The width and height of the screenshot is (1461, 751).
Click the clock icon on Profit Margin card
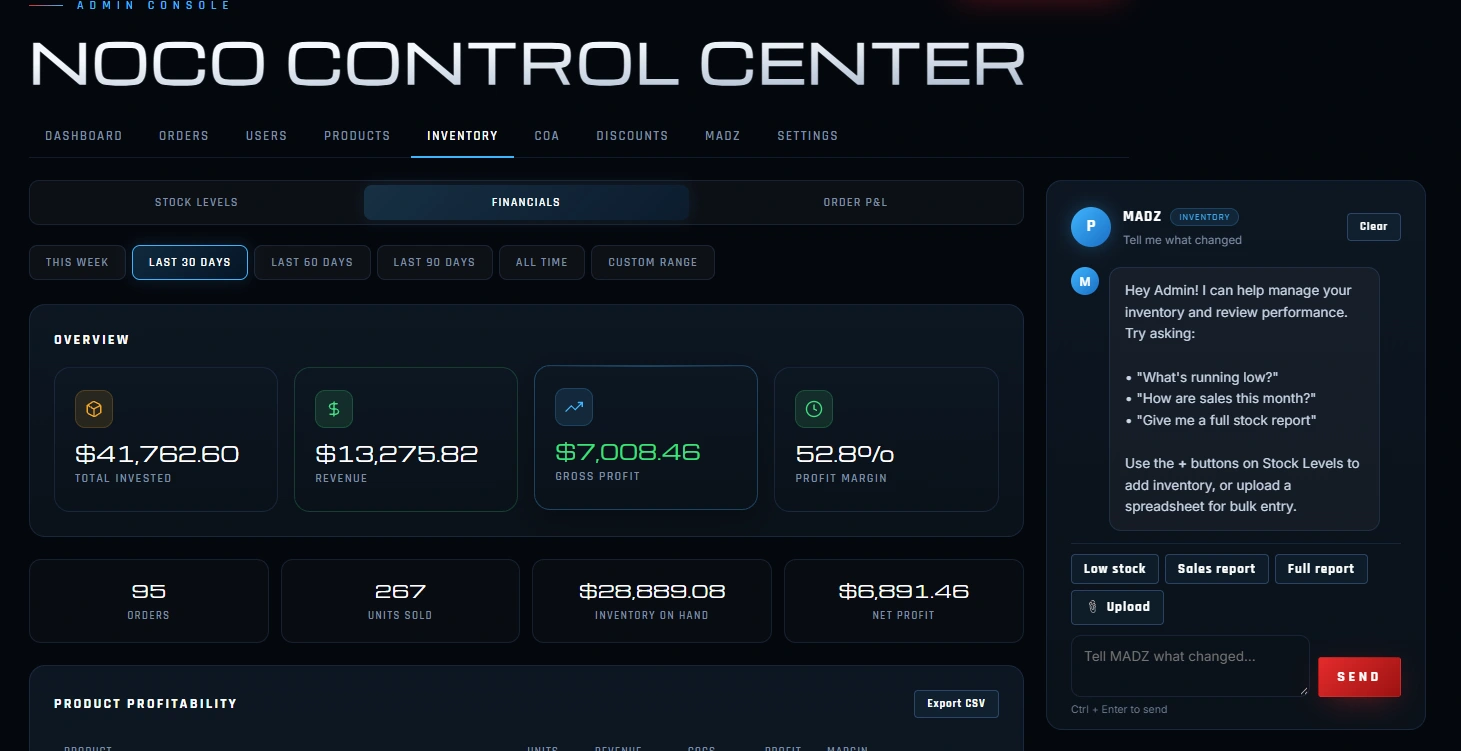click(814, 409)
